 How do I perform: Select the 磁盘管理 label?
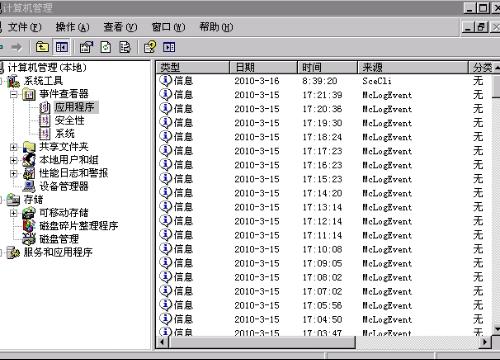tap(59, 239)
